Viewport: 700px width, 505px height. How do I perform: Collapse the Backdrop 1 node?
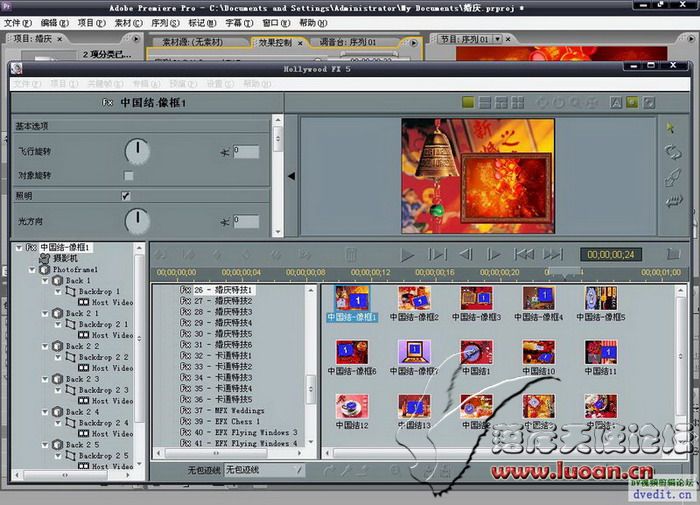click(x=58, y=292)
